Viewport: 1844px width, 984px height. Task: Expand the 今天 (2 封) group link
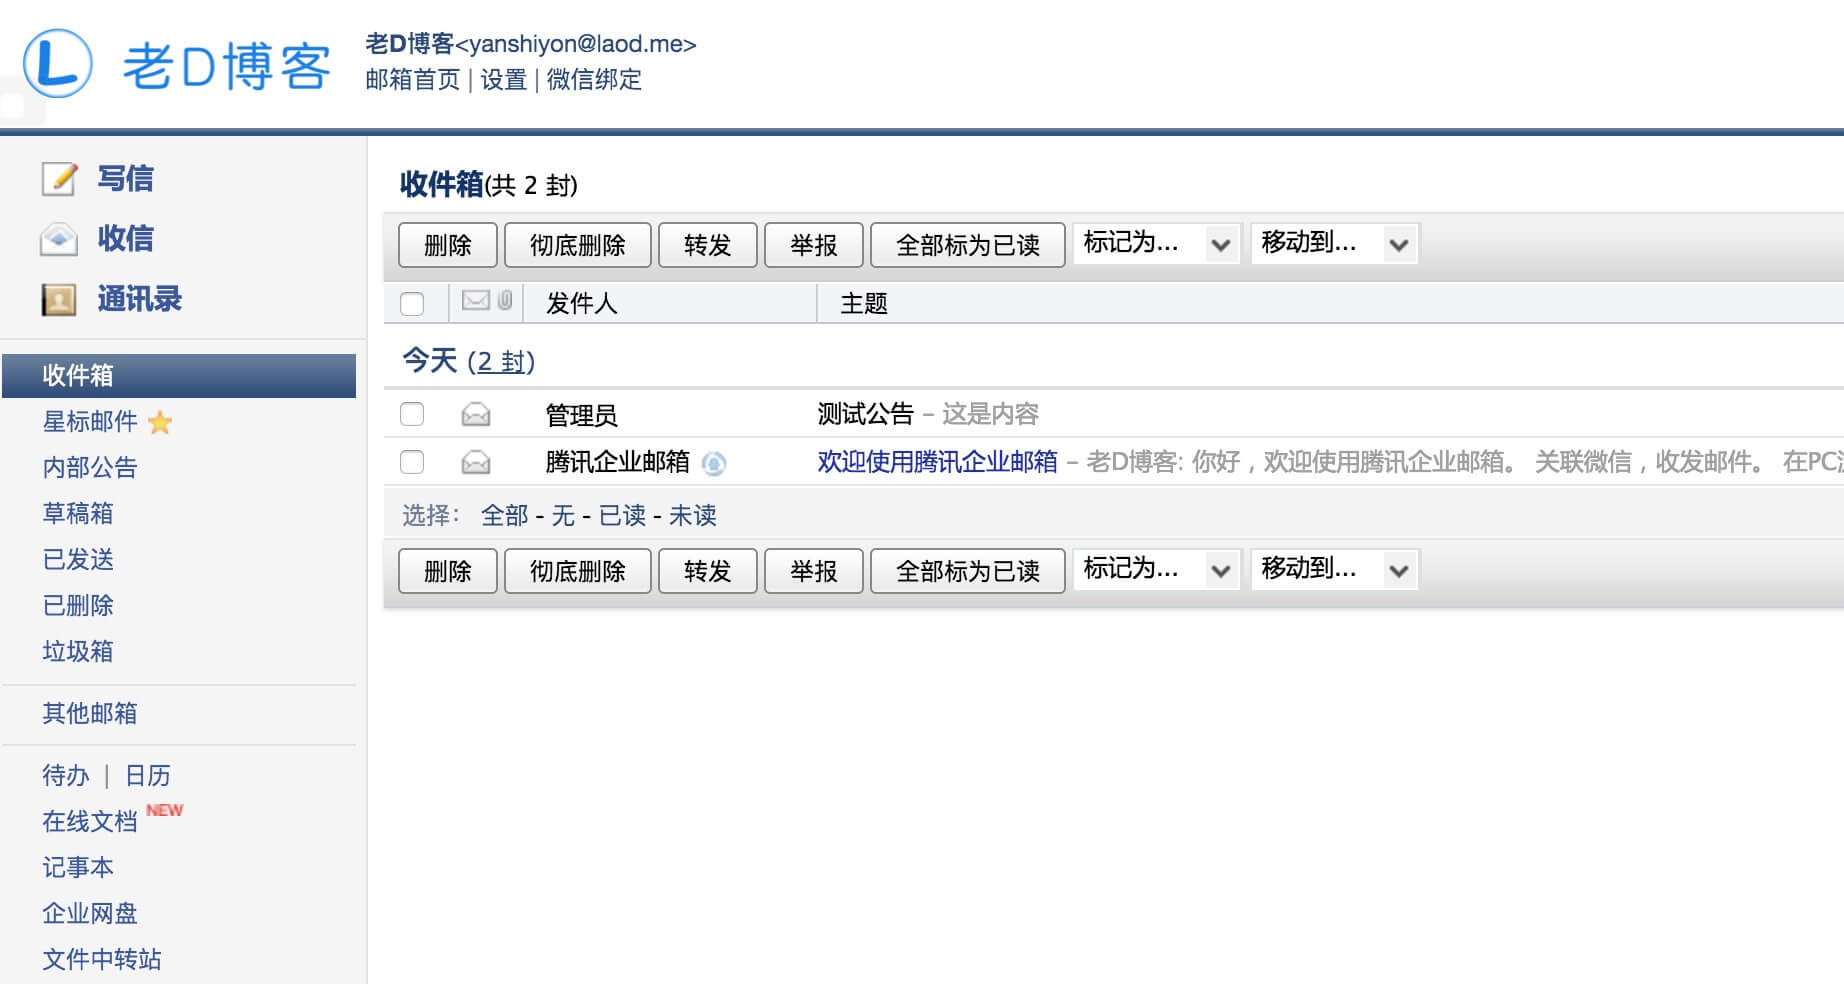coord(504,362)
